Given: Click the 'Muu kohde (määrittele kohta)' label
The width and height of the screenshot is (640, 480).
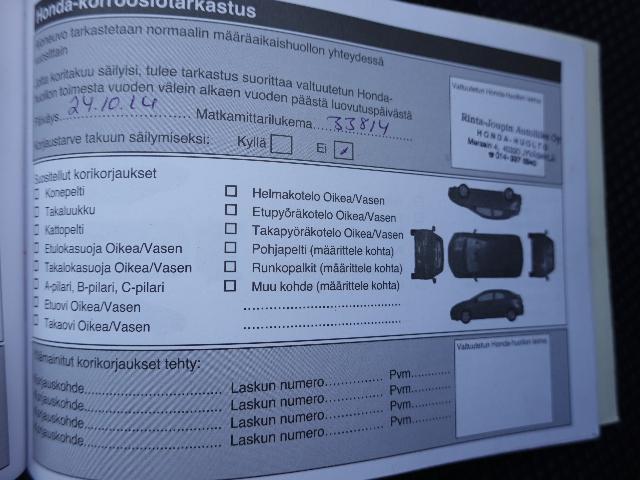Looking at the screenshot, I should 325,286.
